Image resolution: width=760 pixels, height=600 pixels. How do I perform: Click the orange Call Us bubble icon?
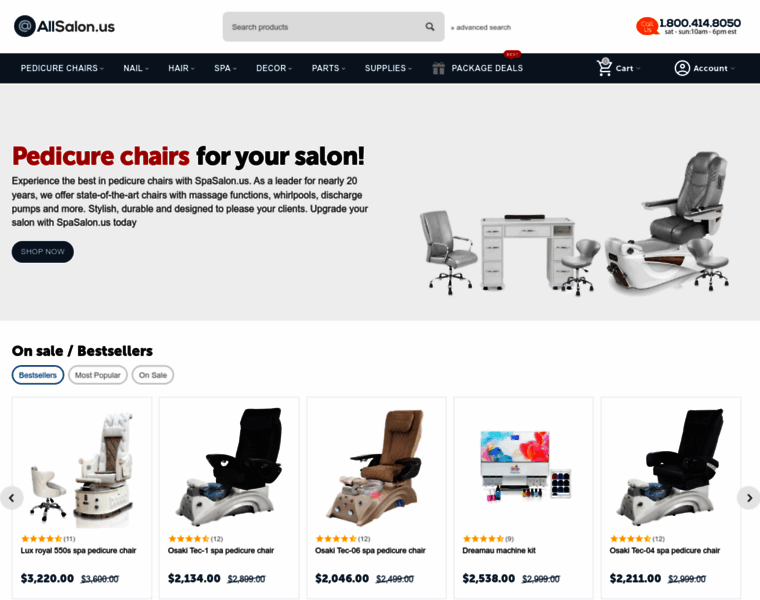[647, 26]
